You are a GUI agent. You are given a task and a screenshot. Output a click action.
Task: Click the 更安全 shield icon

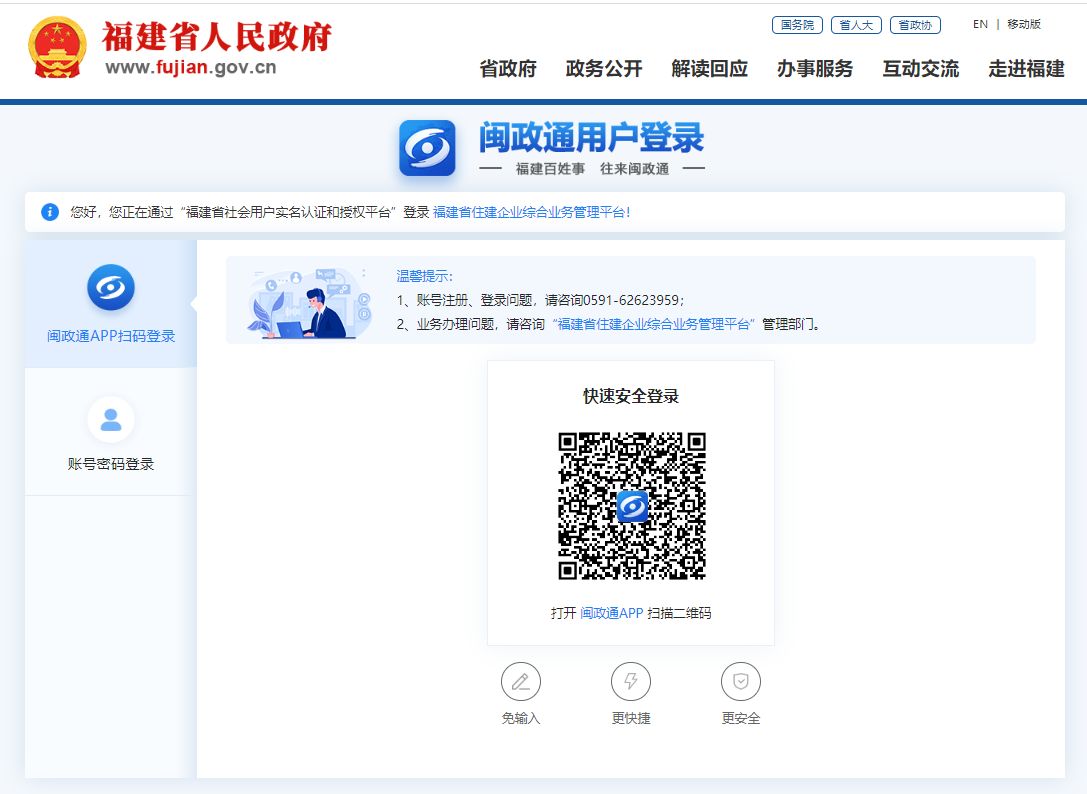tap(741, 682)
